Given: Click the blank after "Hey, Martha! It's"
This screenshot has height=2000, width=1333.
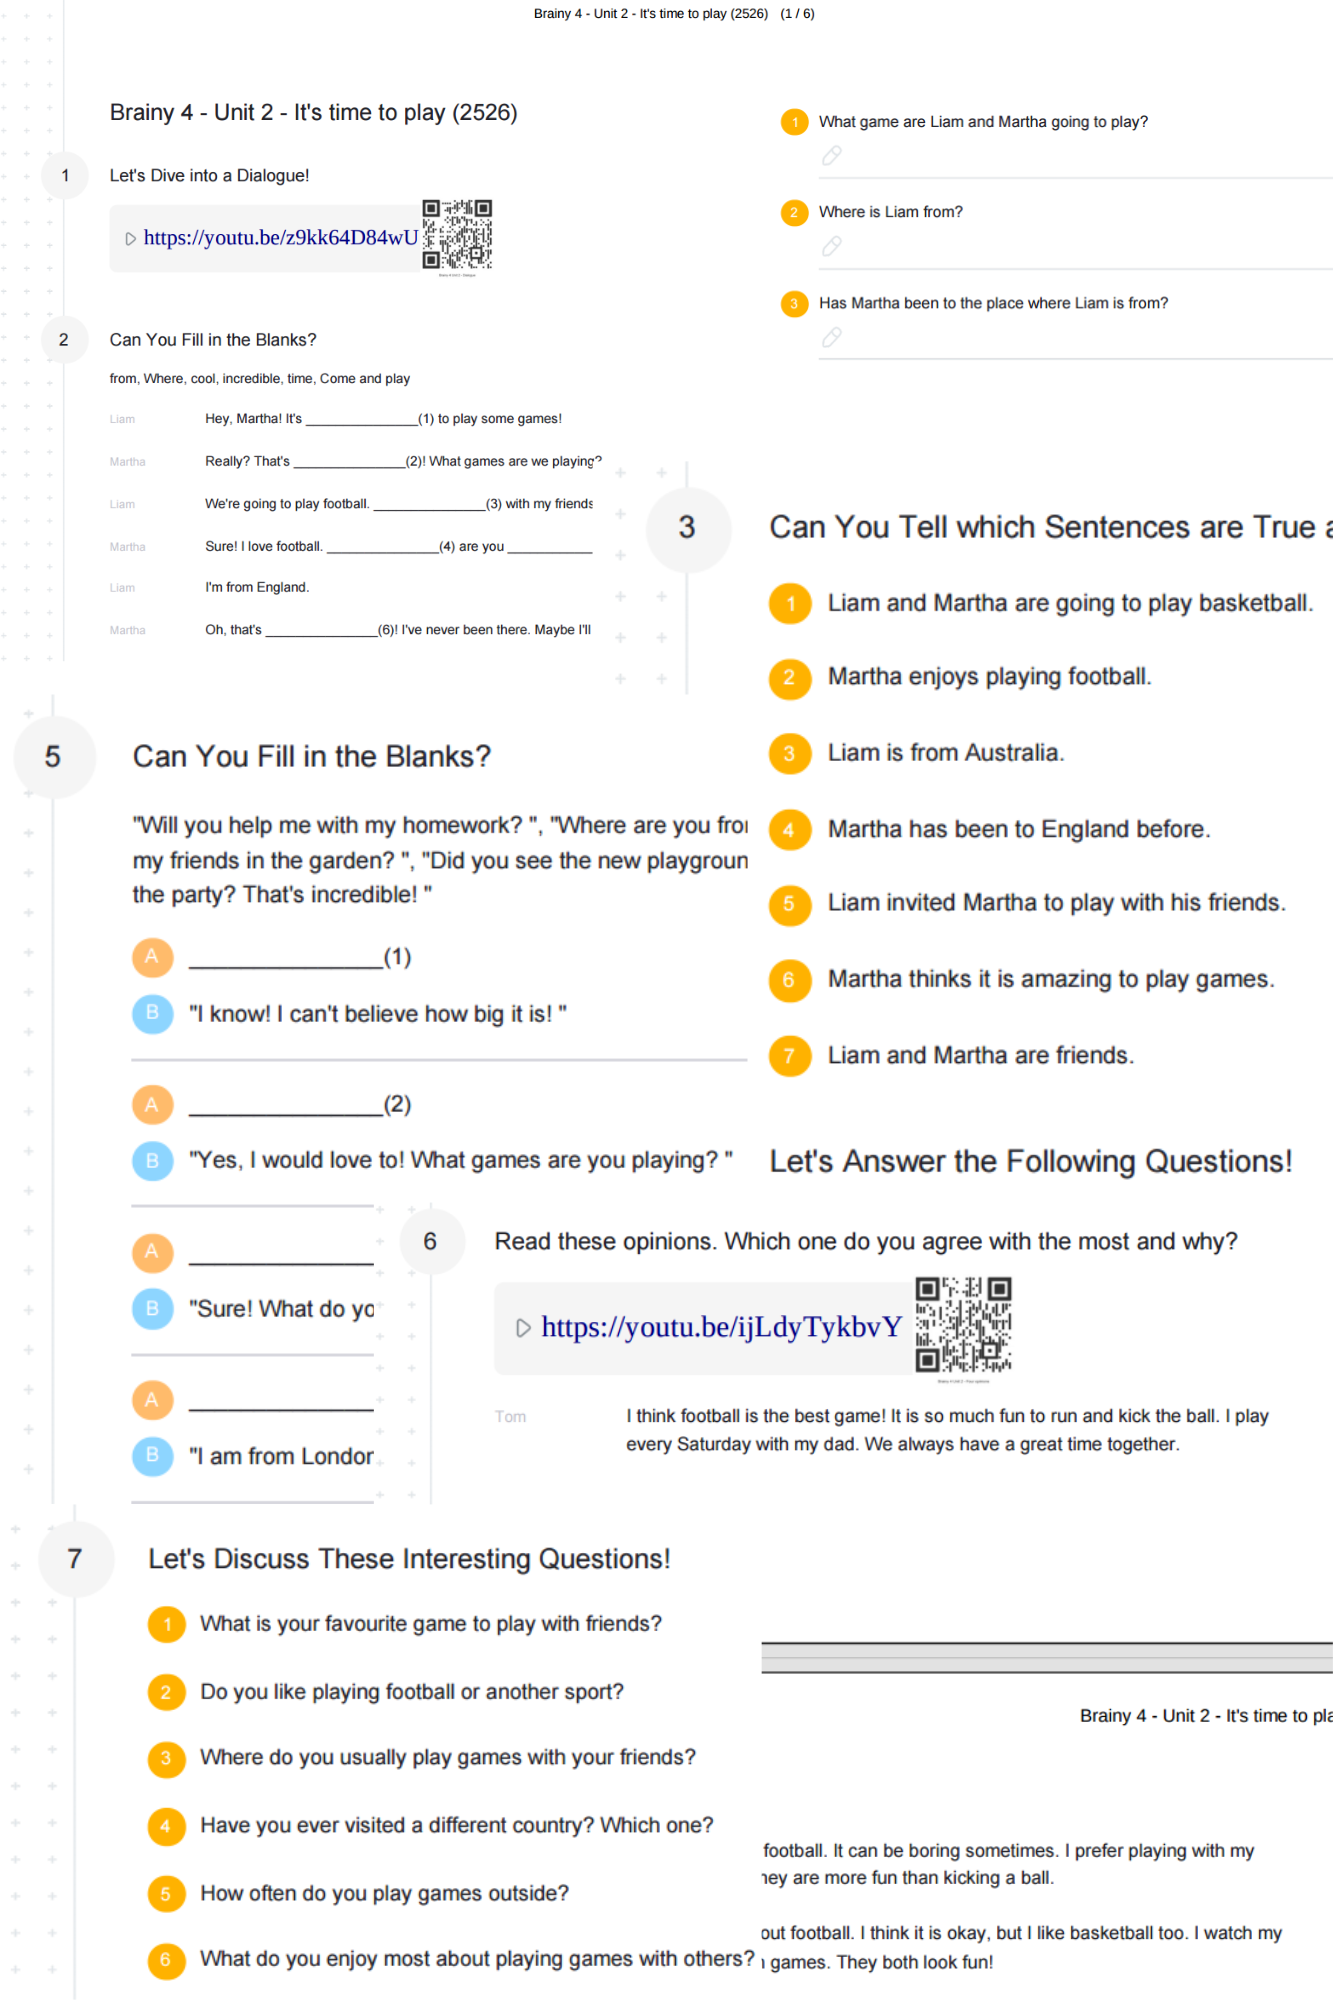Looking at the screenshot, I should point(361,420).
